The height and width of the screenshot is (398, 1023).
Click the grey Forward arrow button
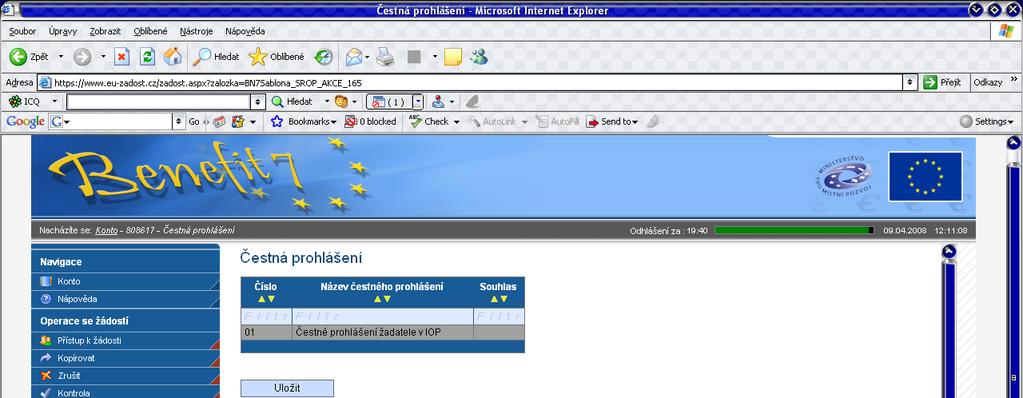tap(82, 57)
